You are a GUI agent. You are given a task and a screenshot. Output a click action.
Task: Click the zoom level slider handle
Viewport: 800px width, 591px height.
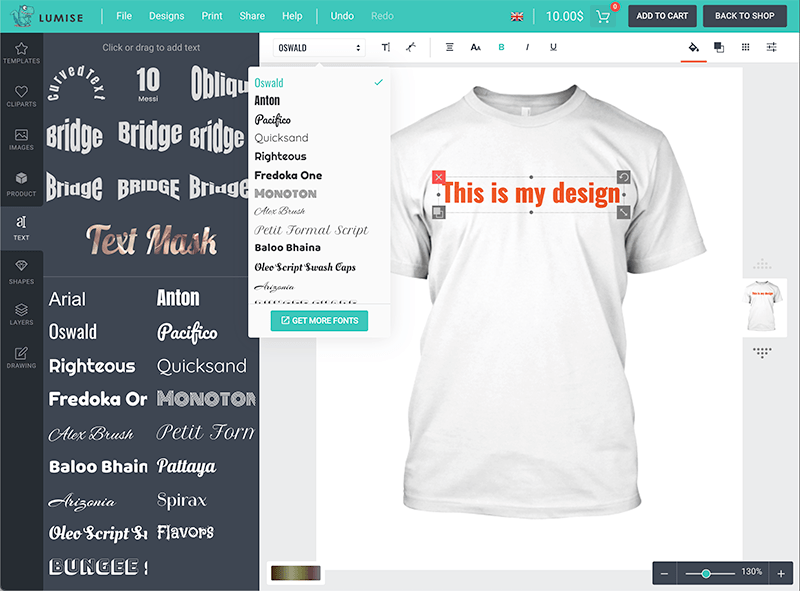tap(706, 573)
